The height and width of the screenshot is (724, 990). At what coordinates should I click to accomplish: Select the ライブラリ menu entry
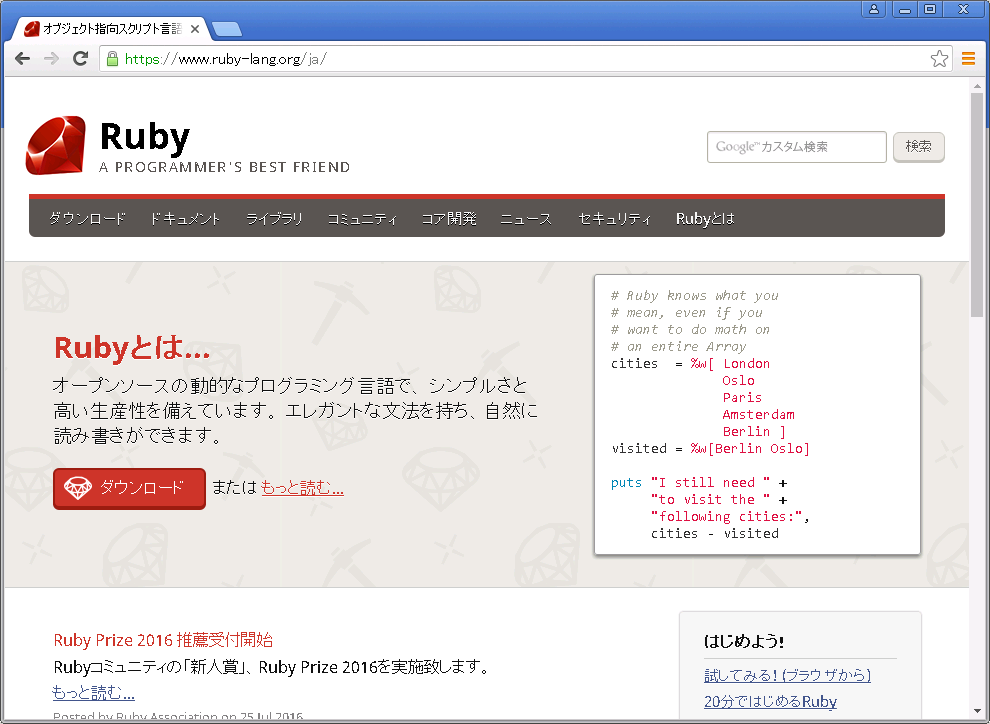pyautogui.click(x=273, y=217)
